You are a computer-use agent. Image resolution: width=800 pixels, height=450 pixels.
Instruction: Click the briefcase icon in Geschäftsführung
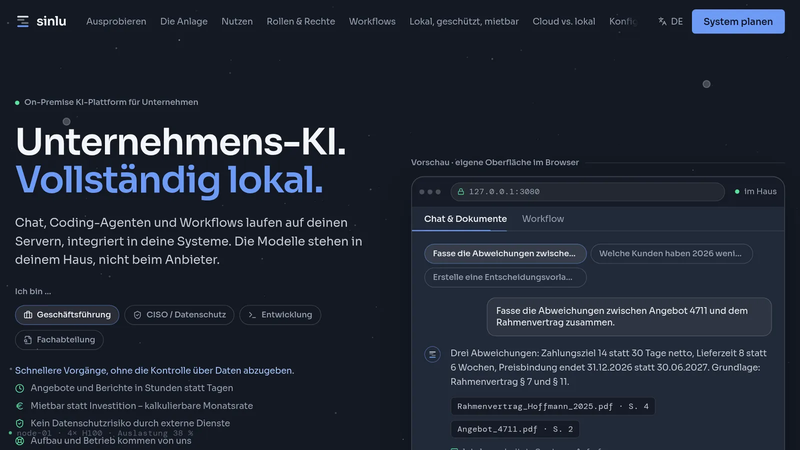coord(28,315)
